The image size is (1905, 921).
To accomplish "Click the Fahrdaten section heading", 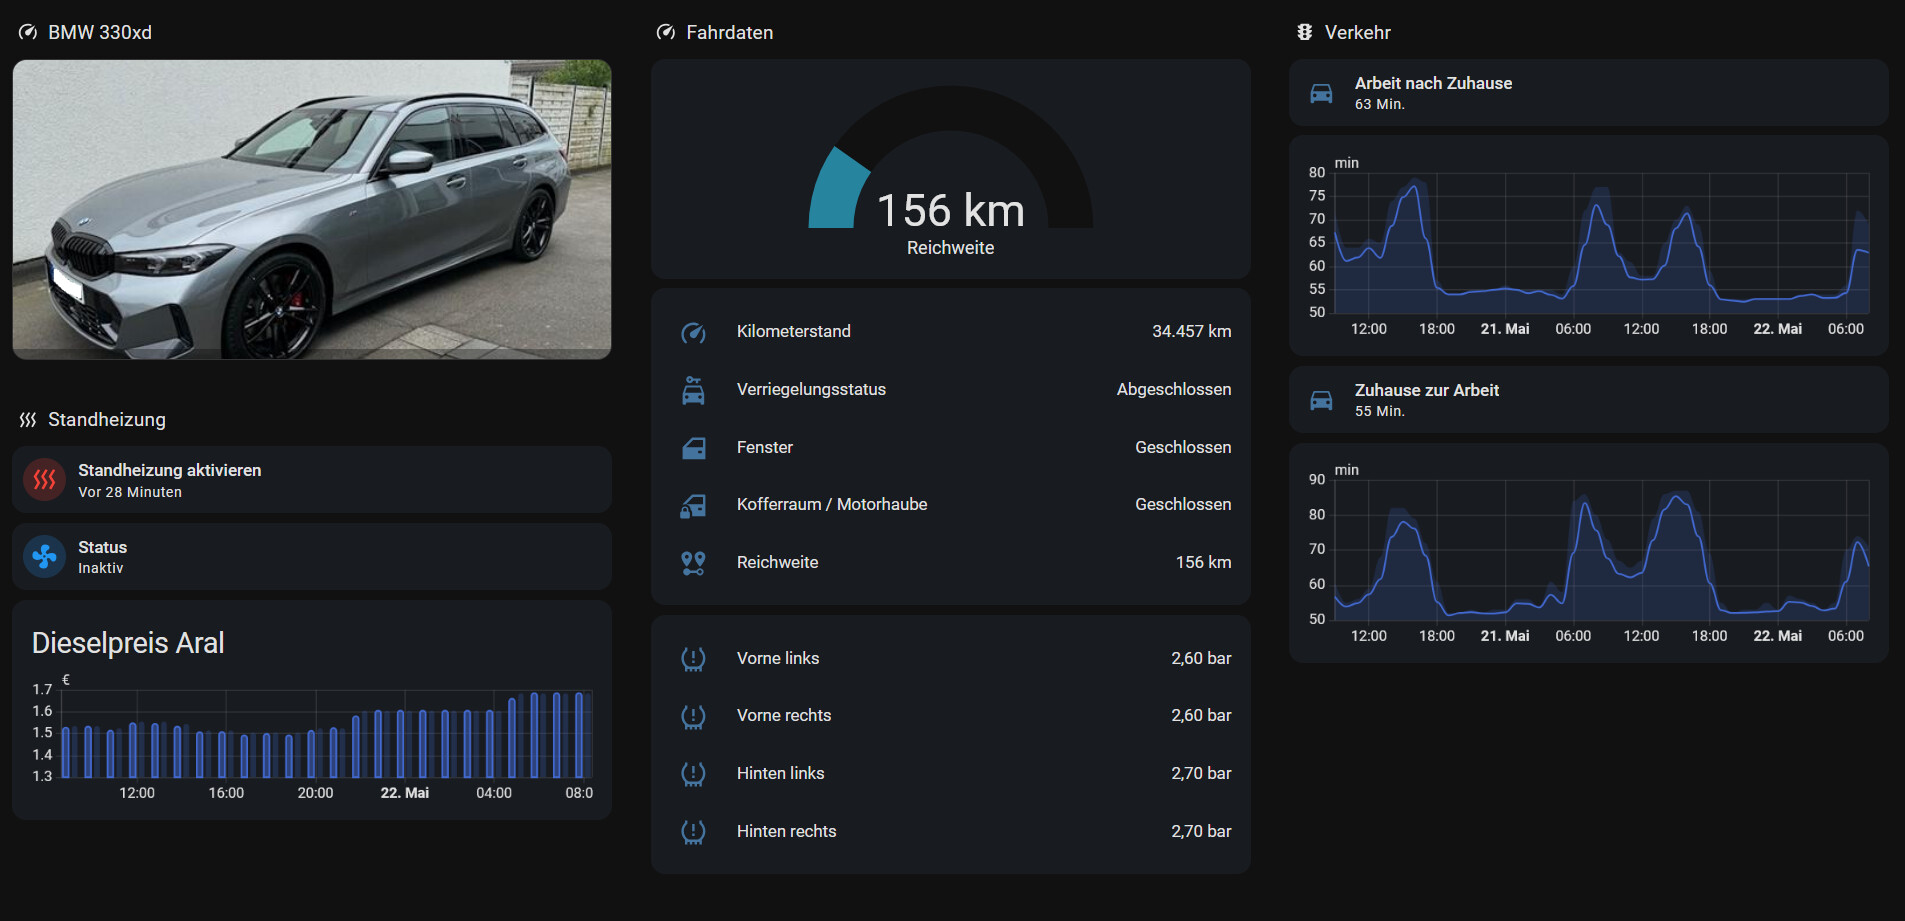I will (729, 32).
